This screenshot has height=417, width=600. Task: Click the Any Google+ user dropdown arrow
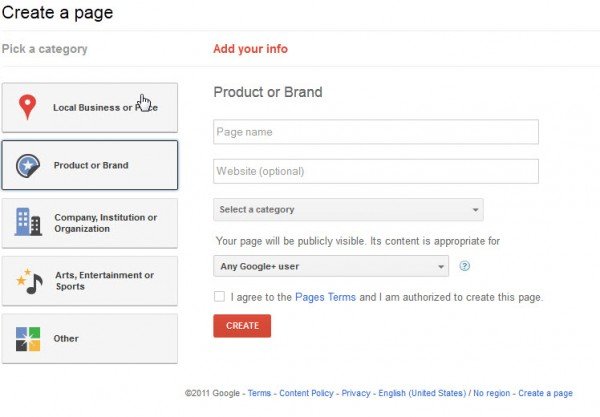pyautogui.click(x=441, y=267)
